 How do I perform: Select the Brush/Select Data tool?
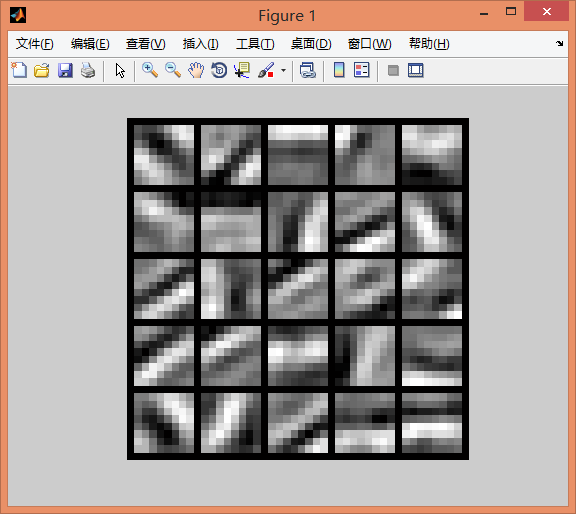pyautogui.click(x=266, y=70)
